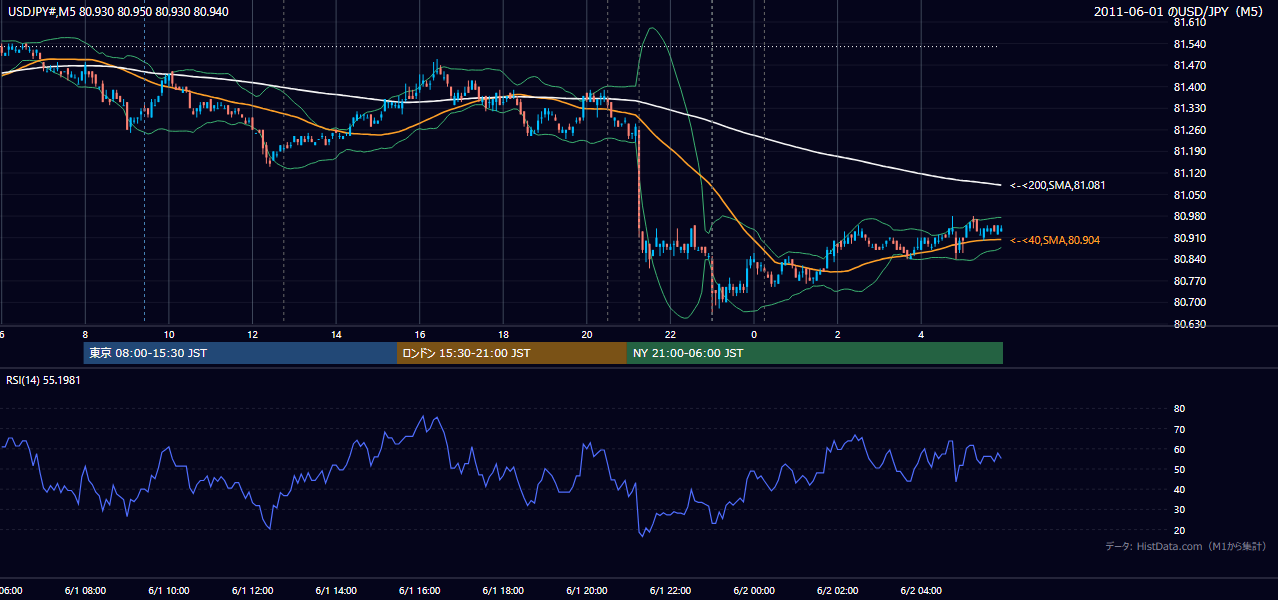Click the 6/1 08:00 time label
Screen dimensions: 1278x600
pyautogui.click(x=85, y=591)
